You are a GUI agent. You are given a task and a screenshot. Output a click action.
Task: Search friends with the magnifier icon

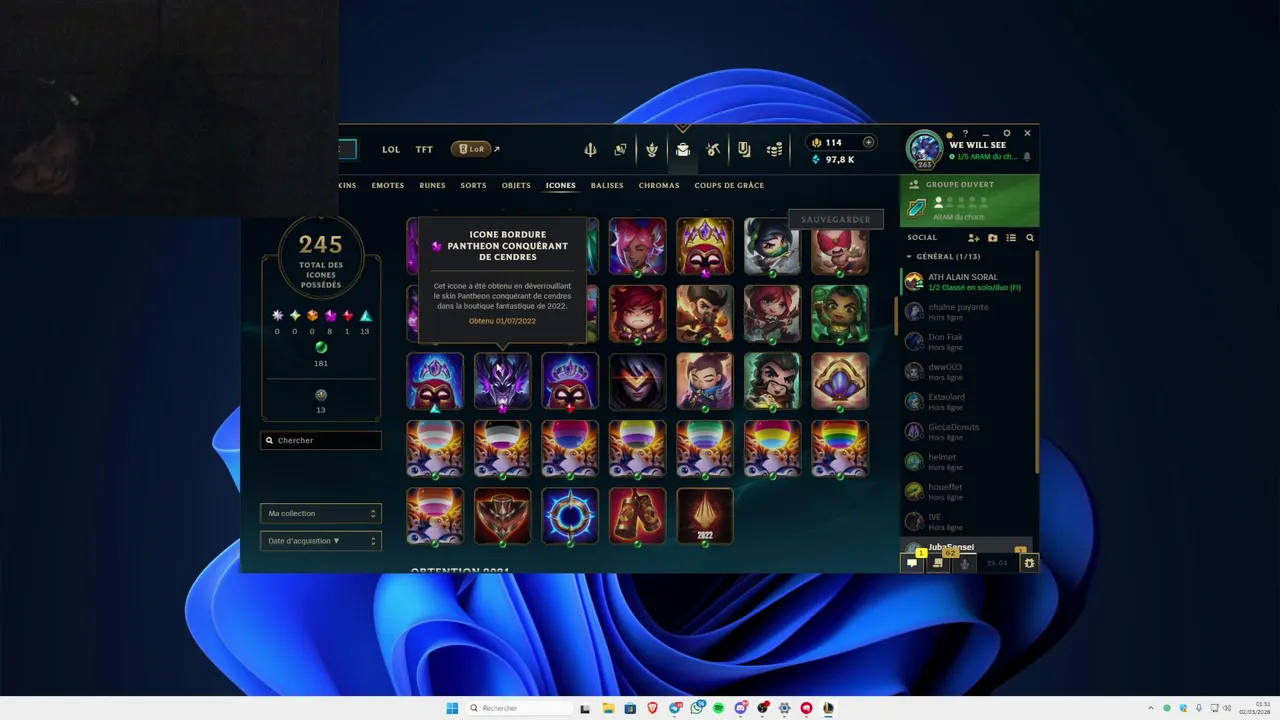(1030, 238)
